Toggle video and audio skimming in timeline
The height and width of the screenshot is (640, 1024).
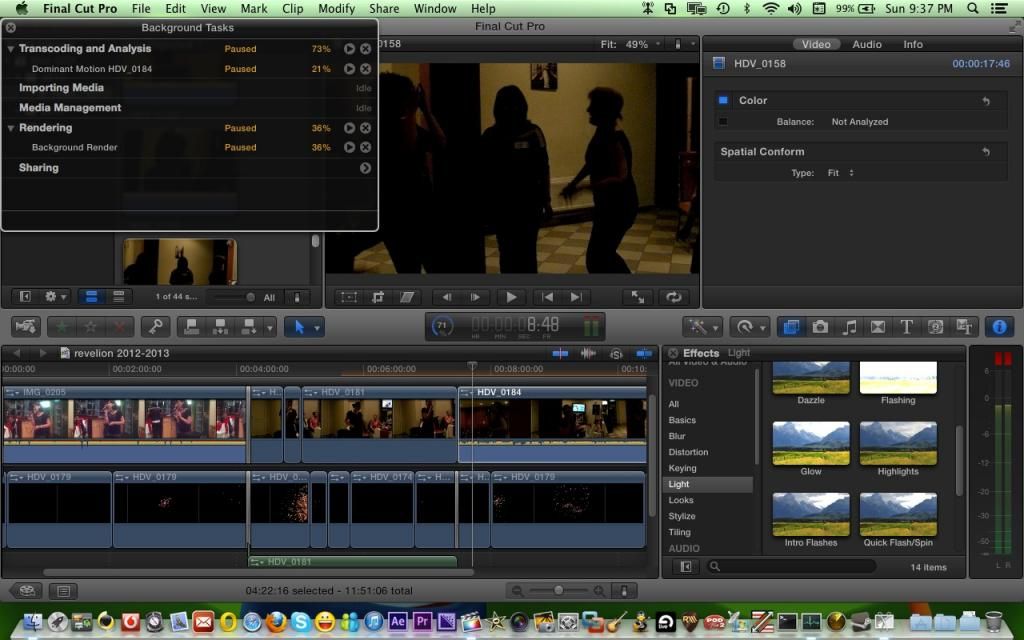(x=560, y=353)
